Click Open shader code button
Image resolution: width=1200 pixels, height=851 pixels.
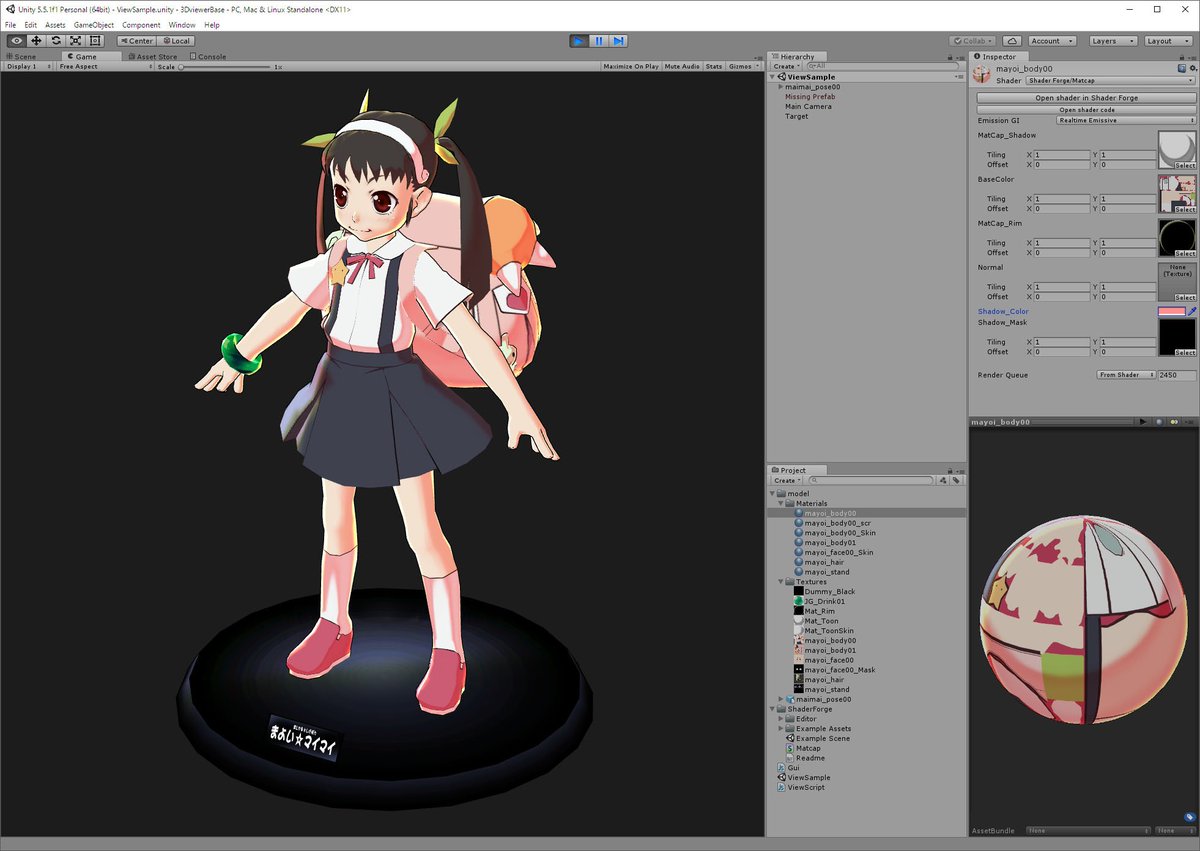1086,110
